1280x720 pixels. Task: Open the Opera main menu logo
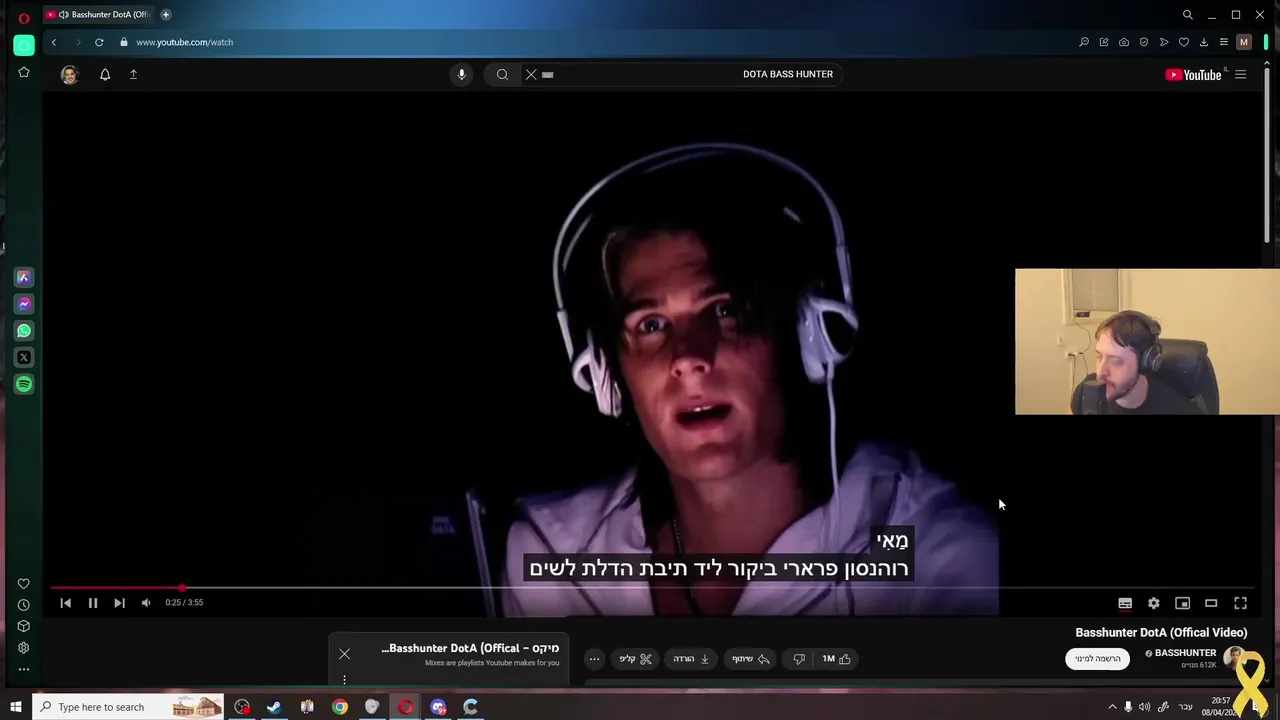24,17
